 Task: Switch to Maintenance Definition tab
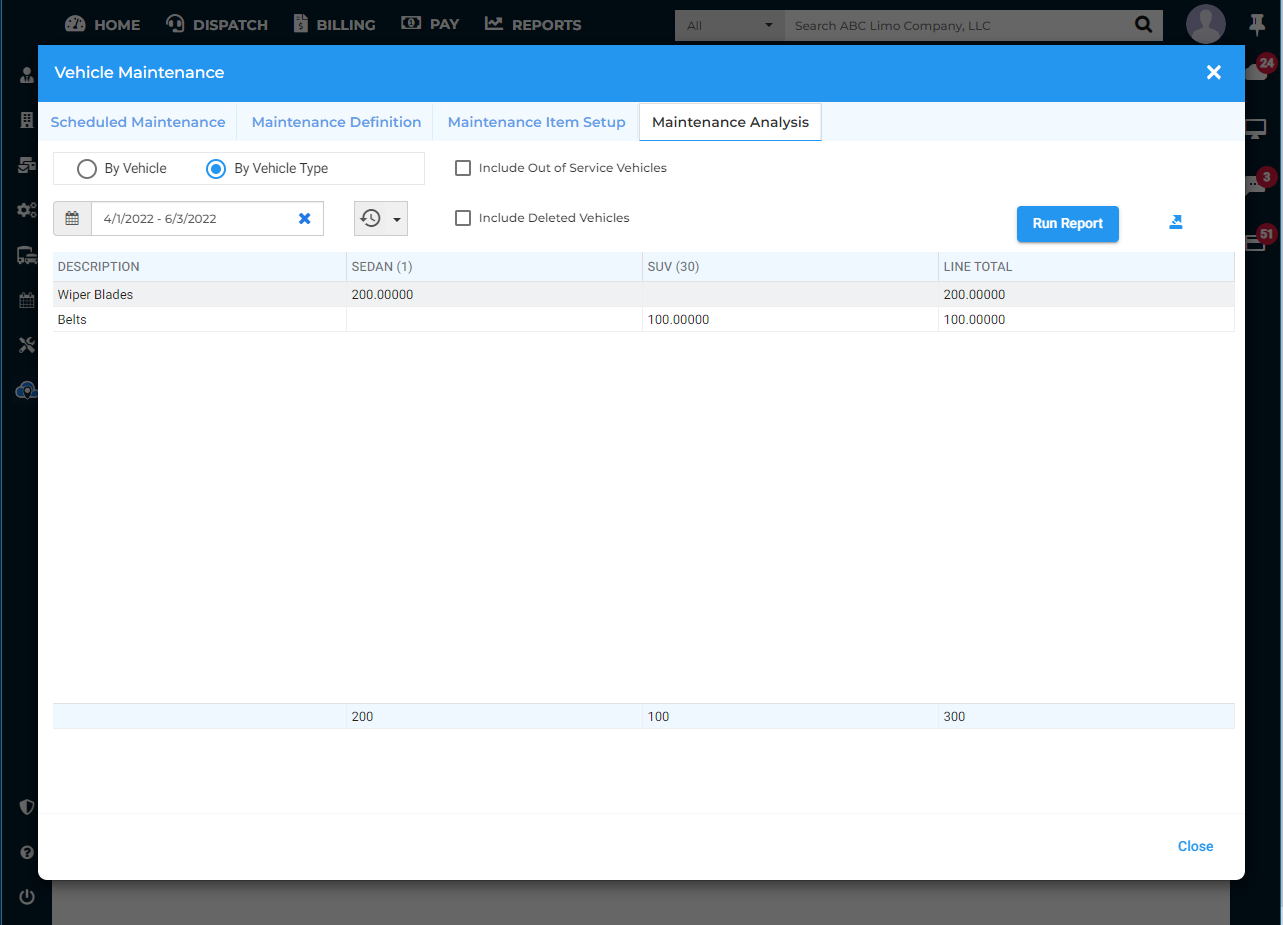click(336, 122)
